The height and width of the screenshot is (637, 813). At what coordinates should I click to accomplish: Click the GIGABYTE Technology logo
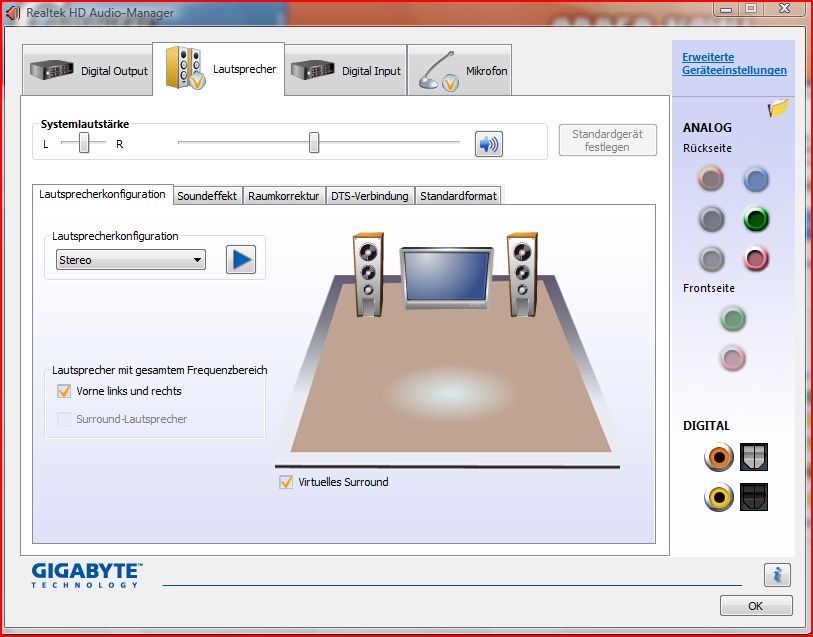click(x=86, y=575)
